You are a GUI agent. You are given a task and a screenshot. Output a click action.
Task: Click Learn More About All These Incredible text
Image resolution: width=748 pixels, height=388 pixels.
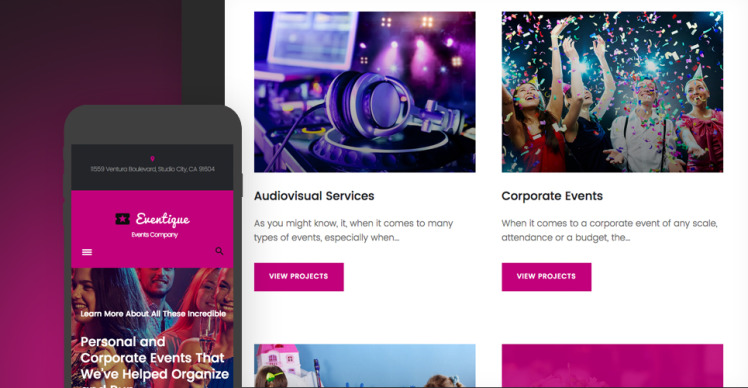[153, 314]
